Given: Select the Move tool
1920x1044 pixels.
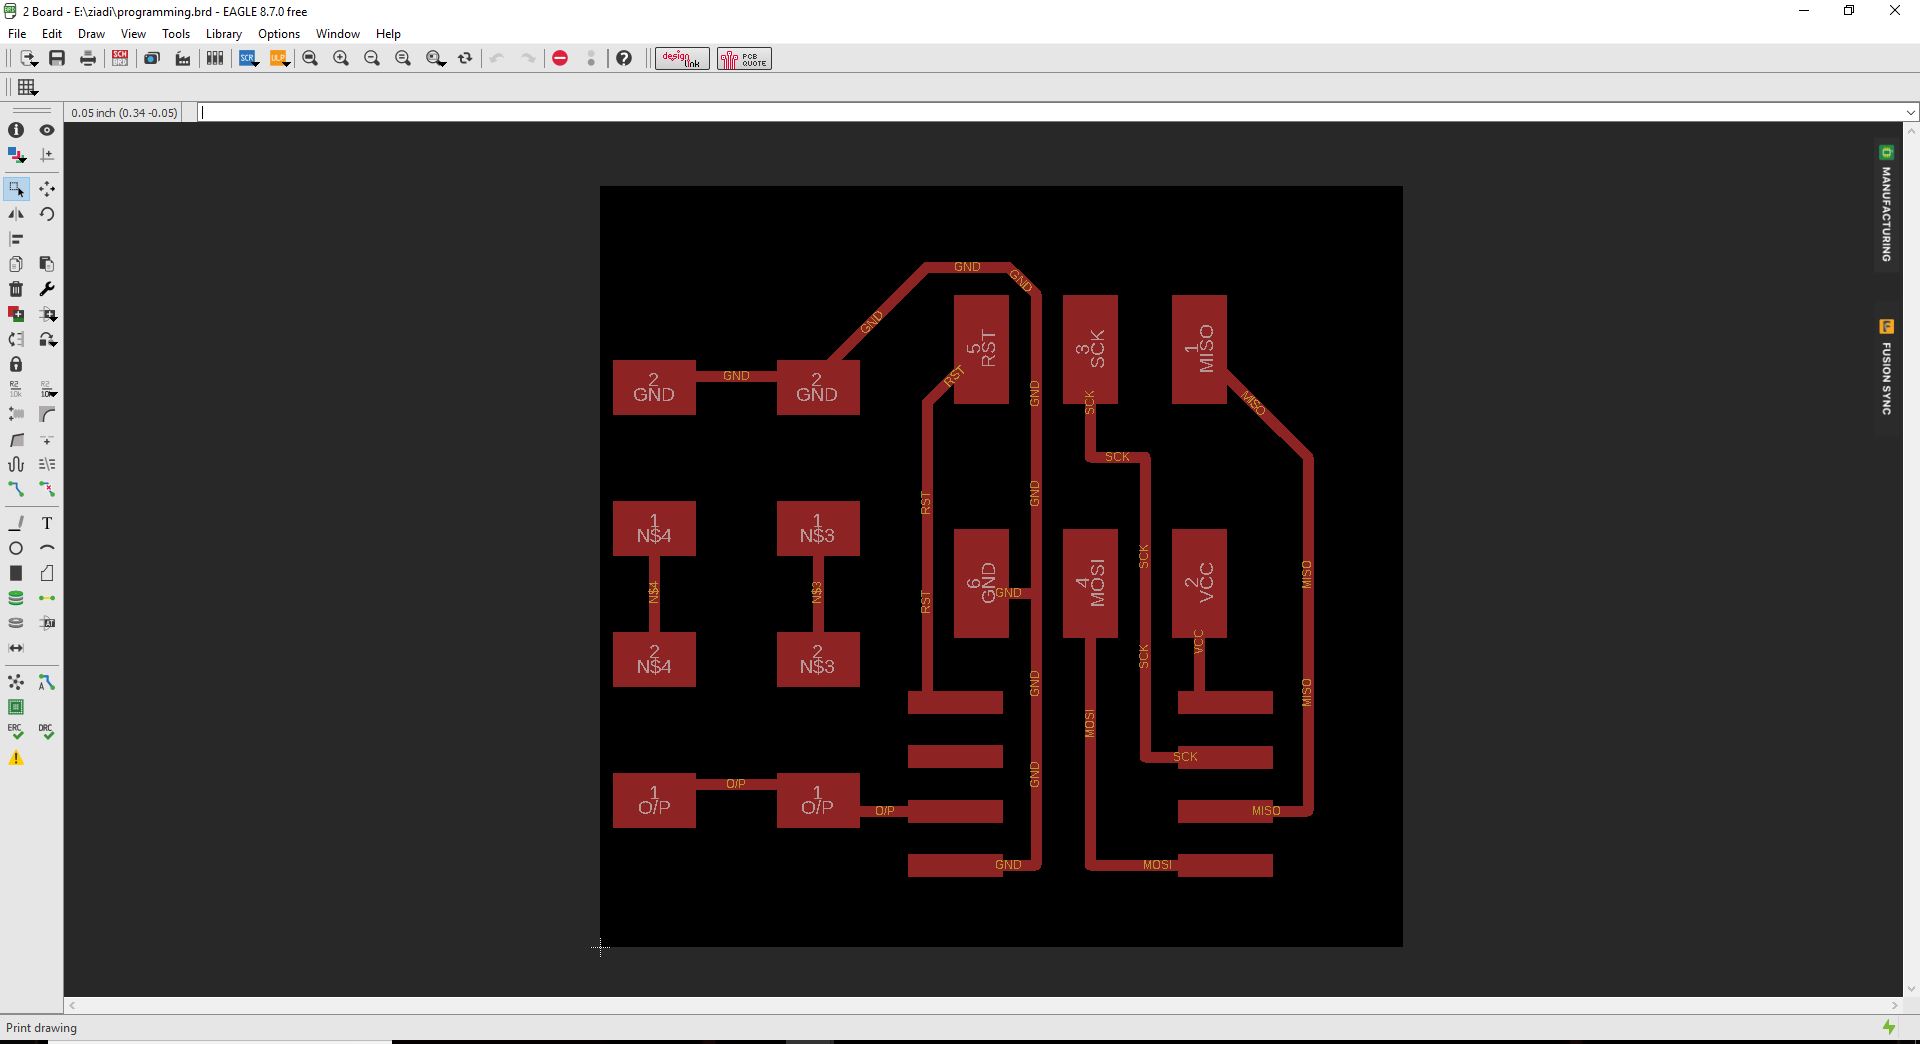Looking at the screenshot, I should (x=46, y=189).
